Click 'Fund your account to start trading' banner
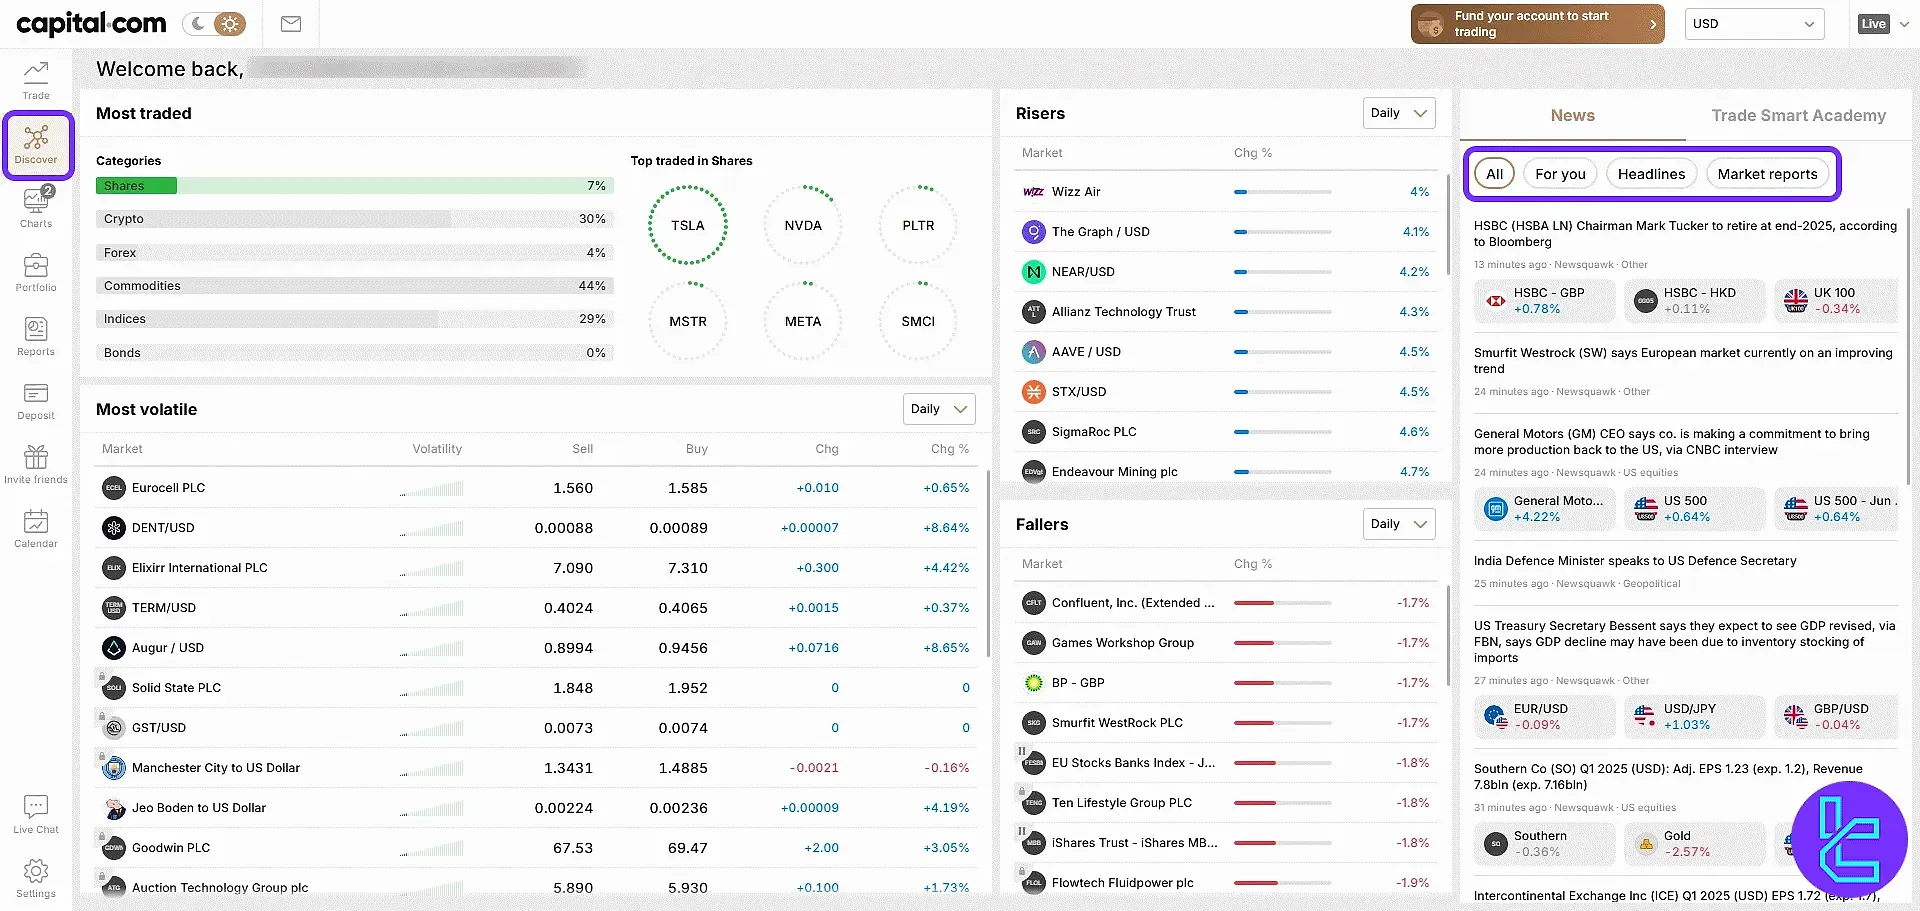1920x911 pixels. point(1537,24)
